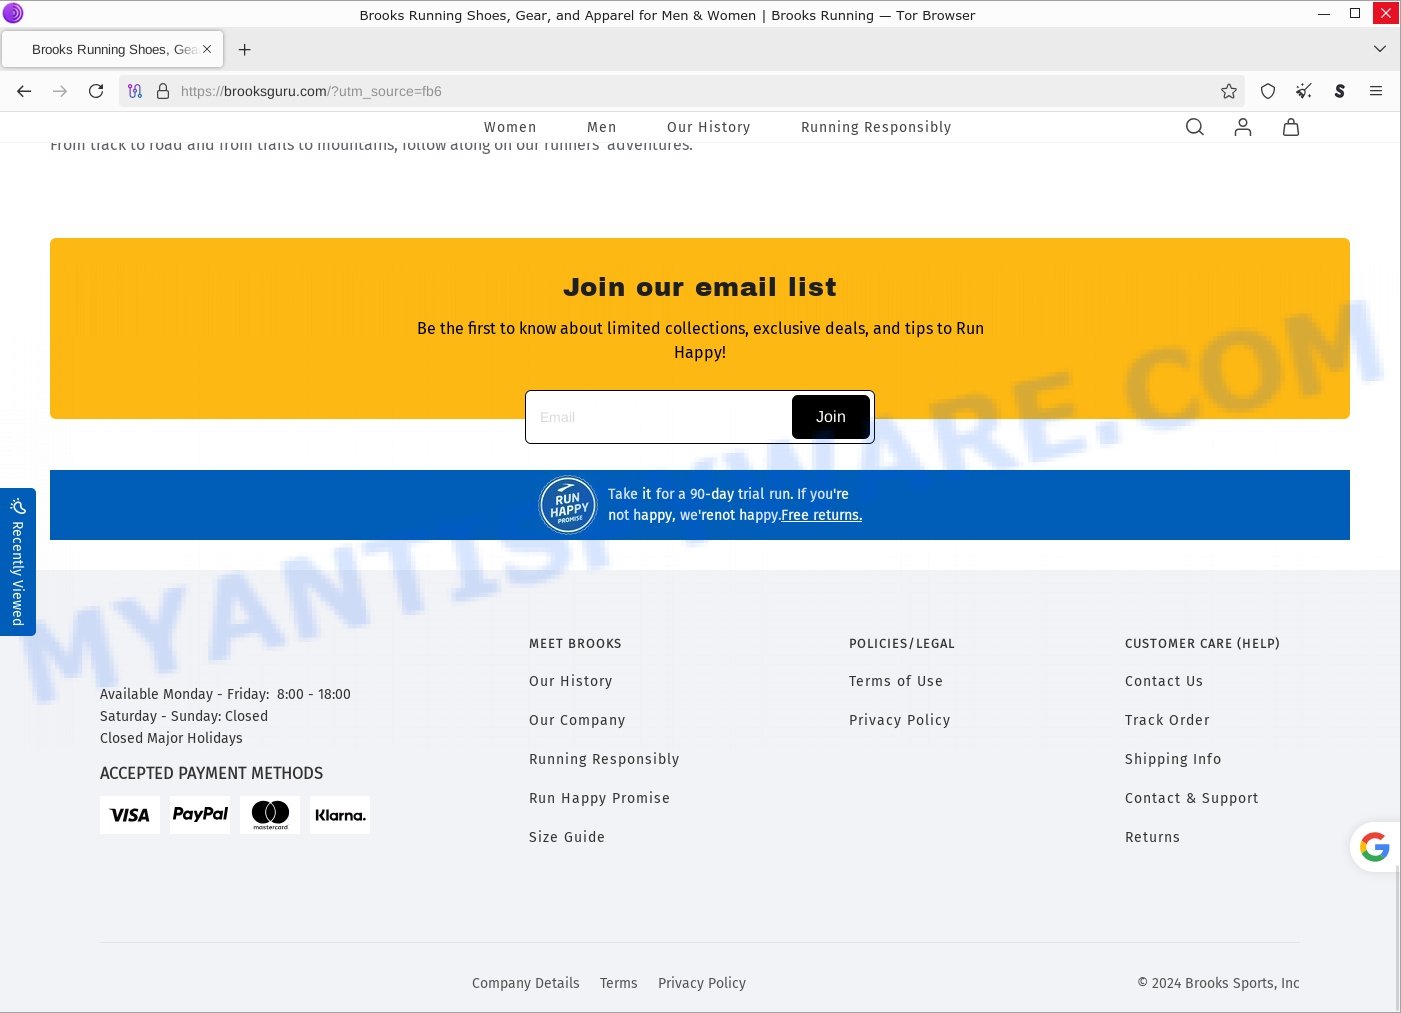Open the browser hamburger menu

pos(1376,91)
